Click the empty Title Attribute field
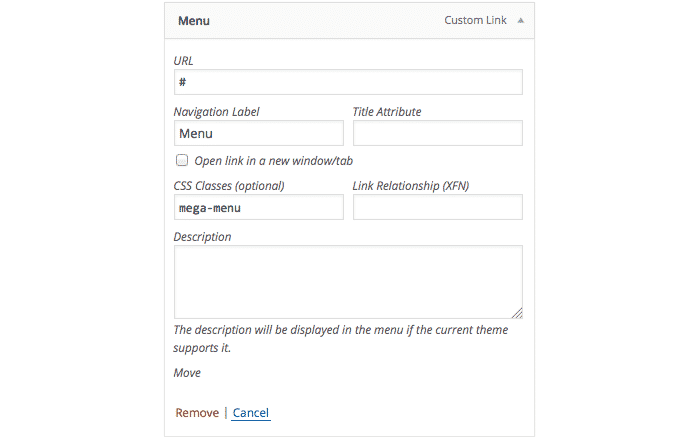This screenshot has height=437, width=700. tap(438, 133)
